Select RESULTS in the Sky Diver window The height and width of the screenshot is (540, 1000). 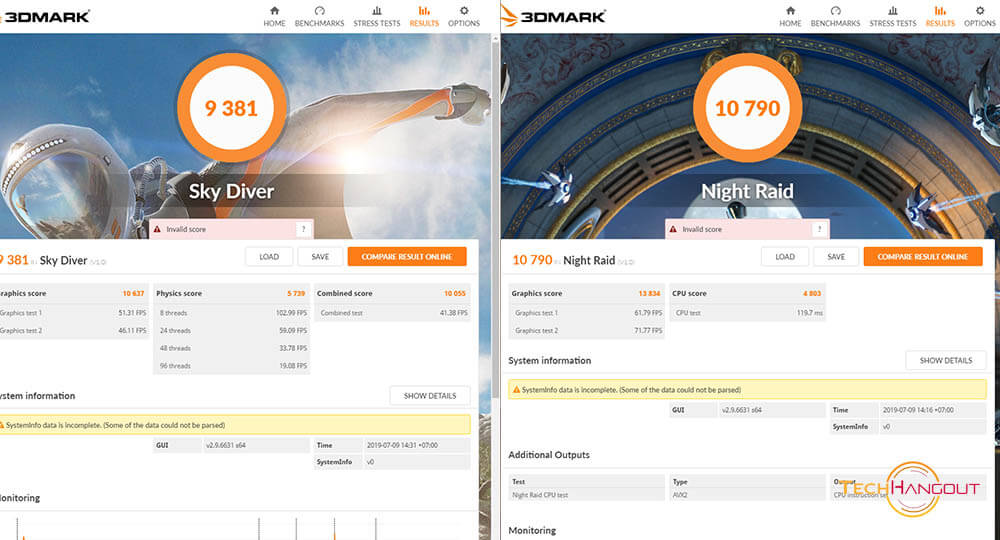[424, 17]
